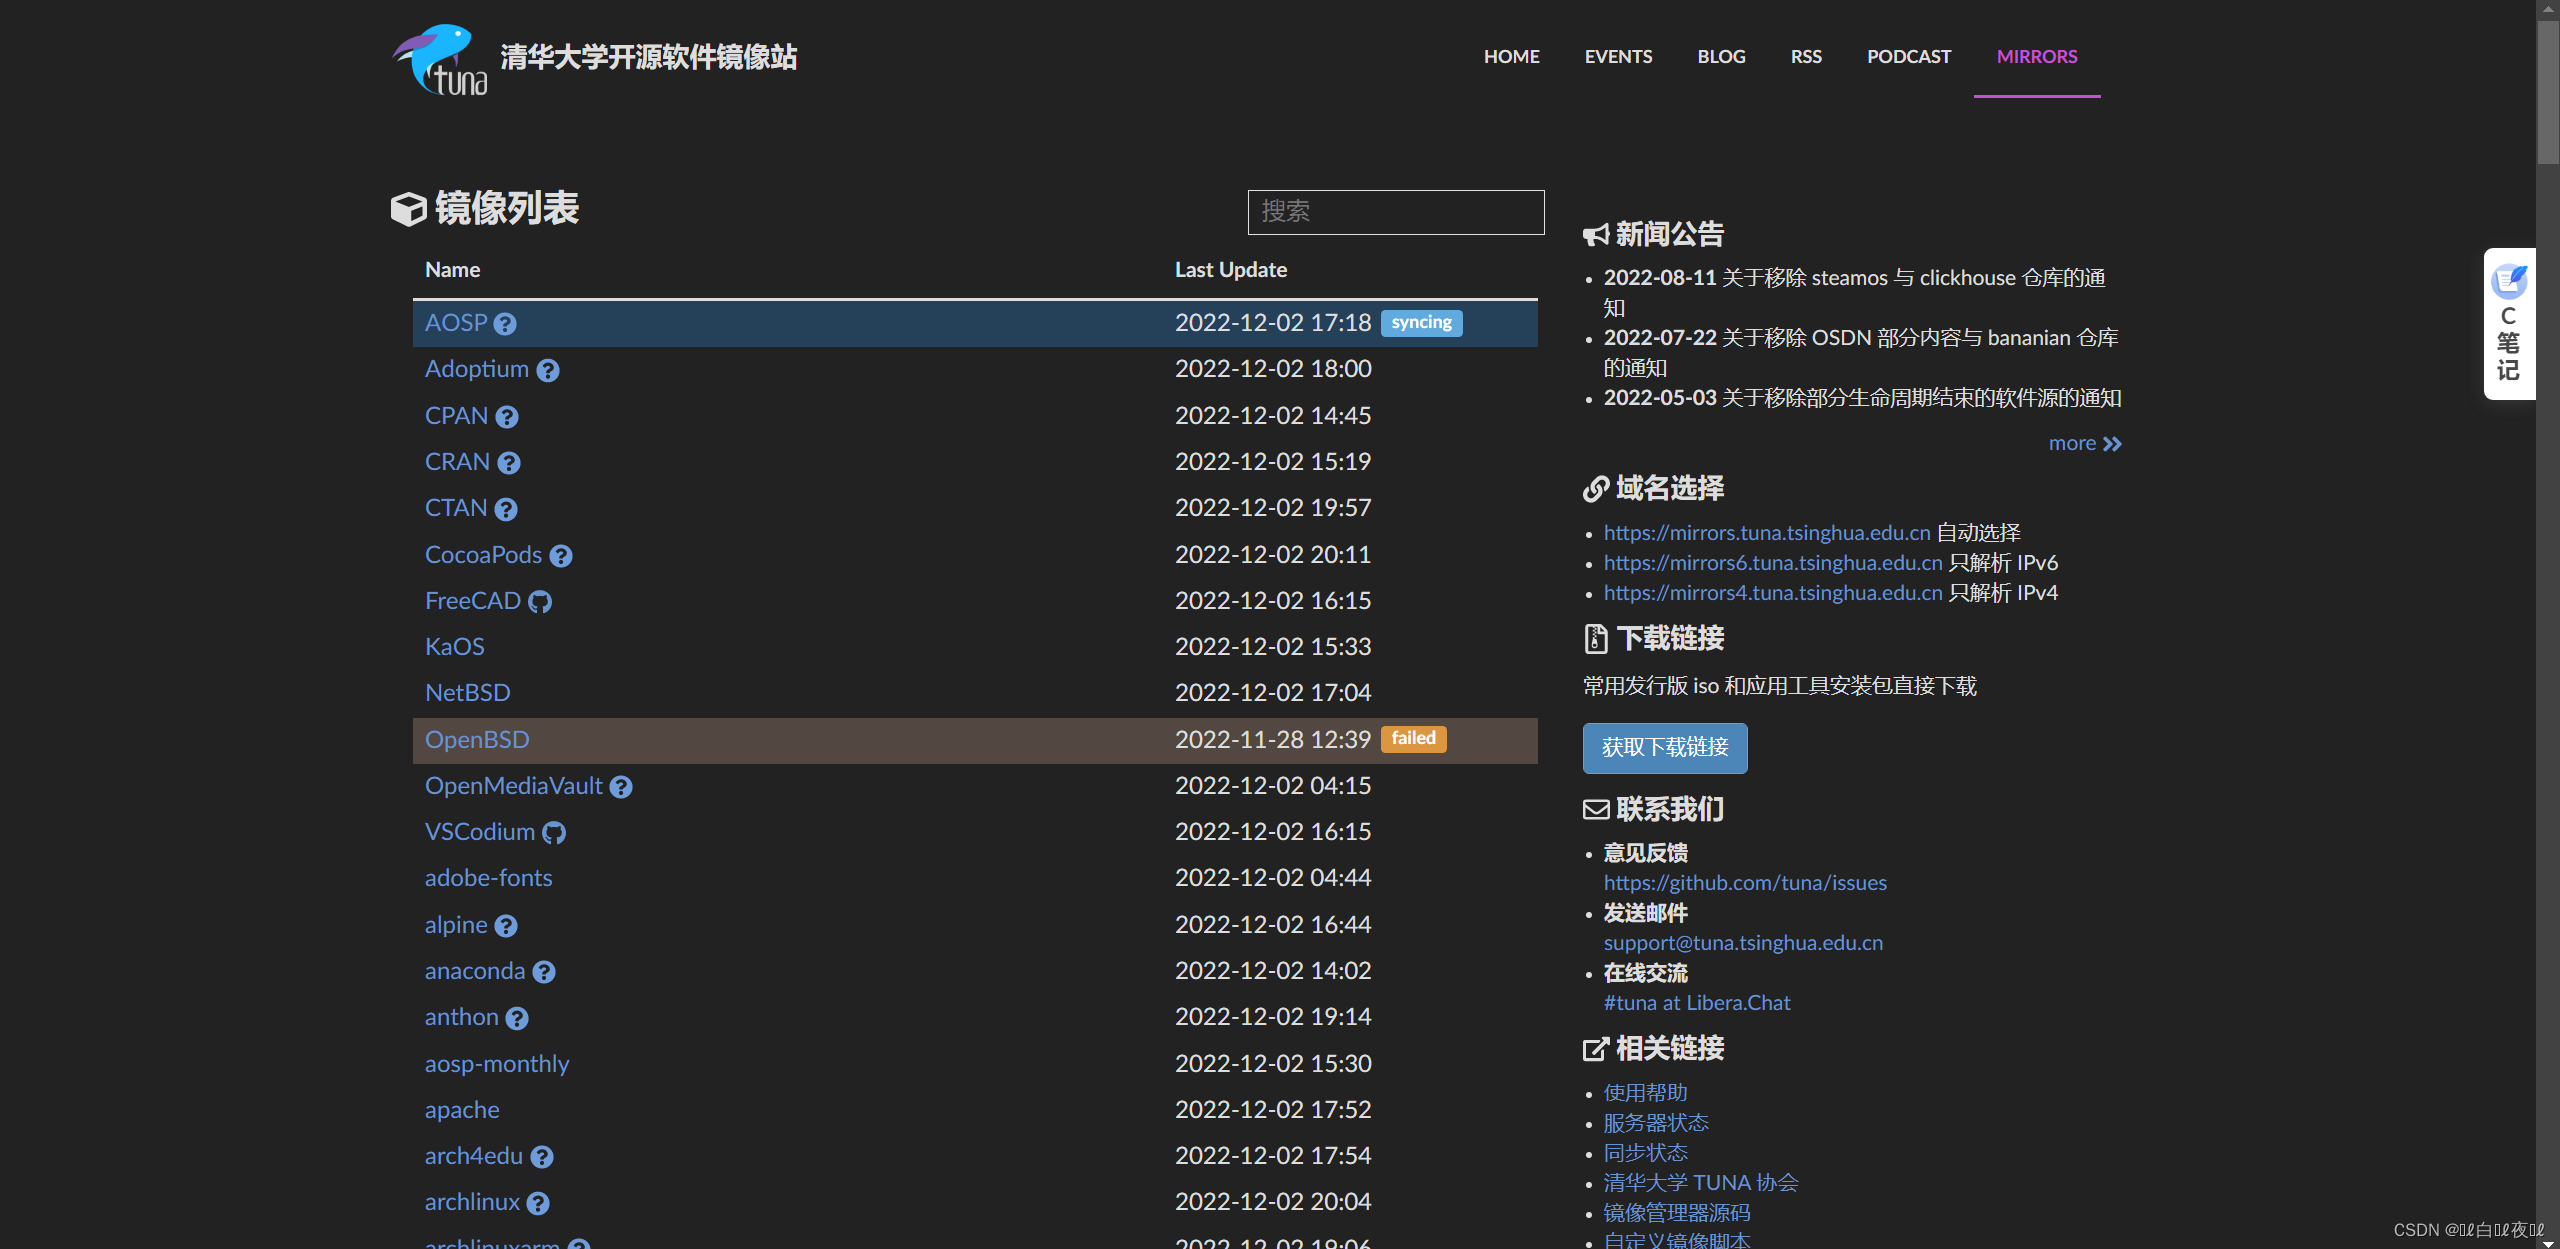Screen dimensions: 2560x1249
Task: Click help icon next to OpenMediaVault
Action: [x=621, y=787]
